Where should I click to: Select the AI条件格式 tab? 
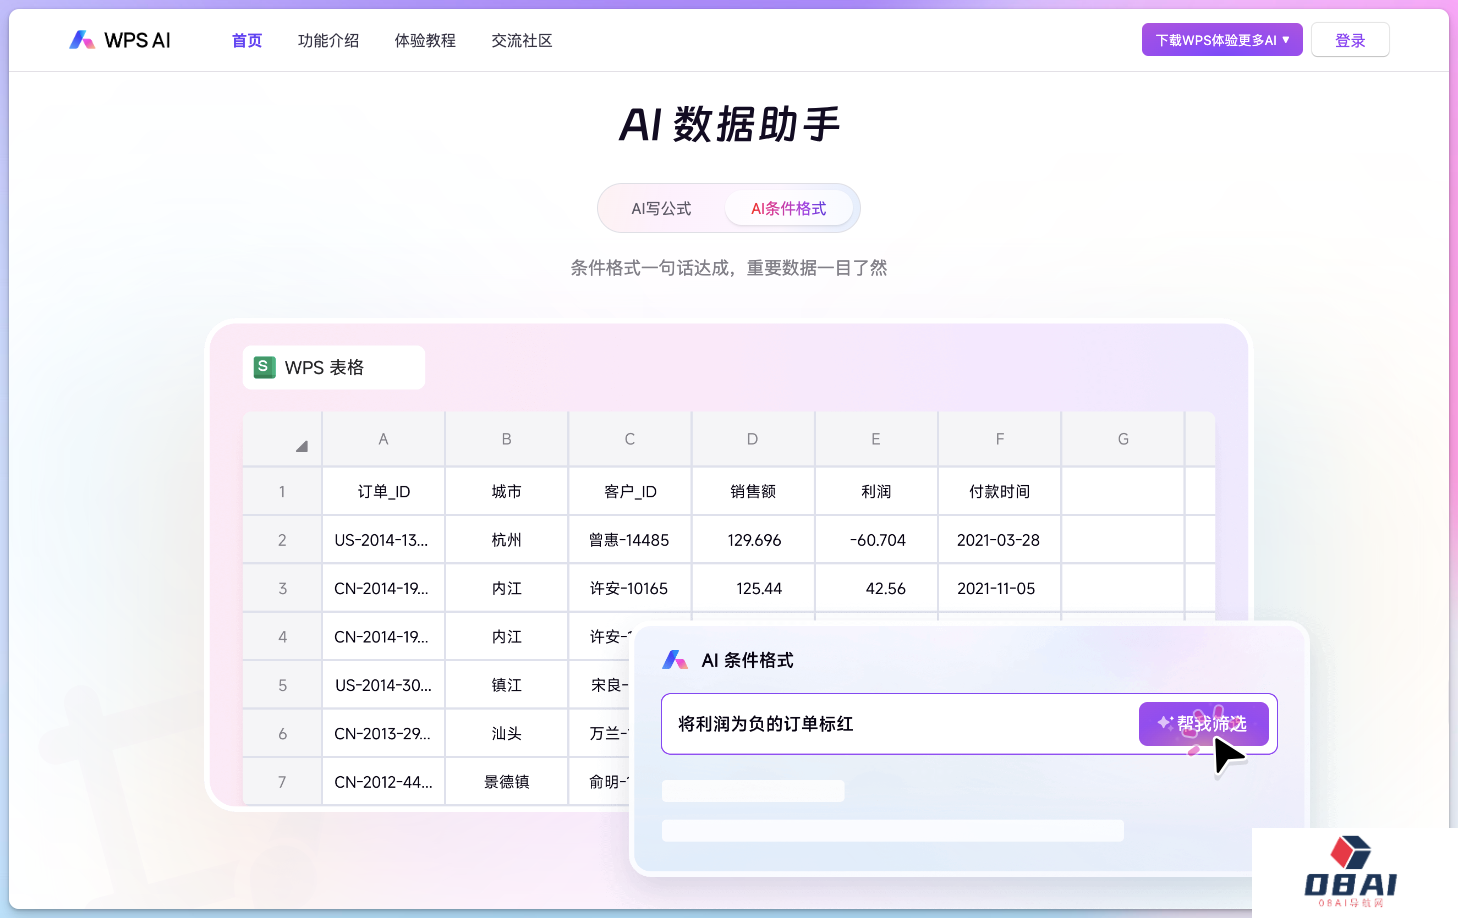tap(789, 208)
